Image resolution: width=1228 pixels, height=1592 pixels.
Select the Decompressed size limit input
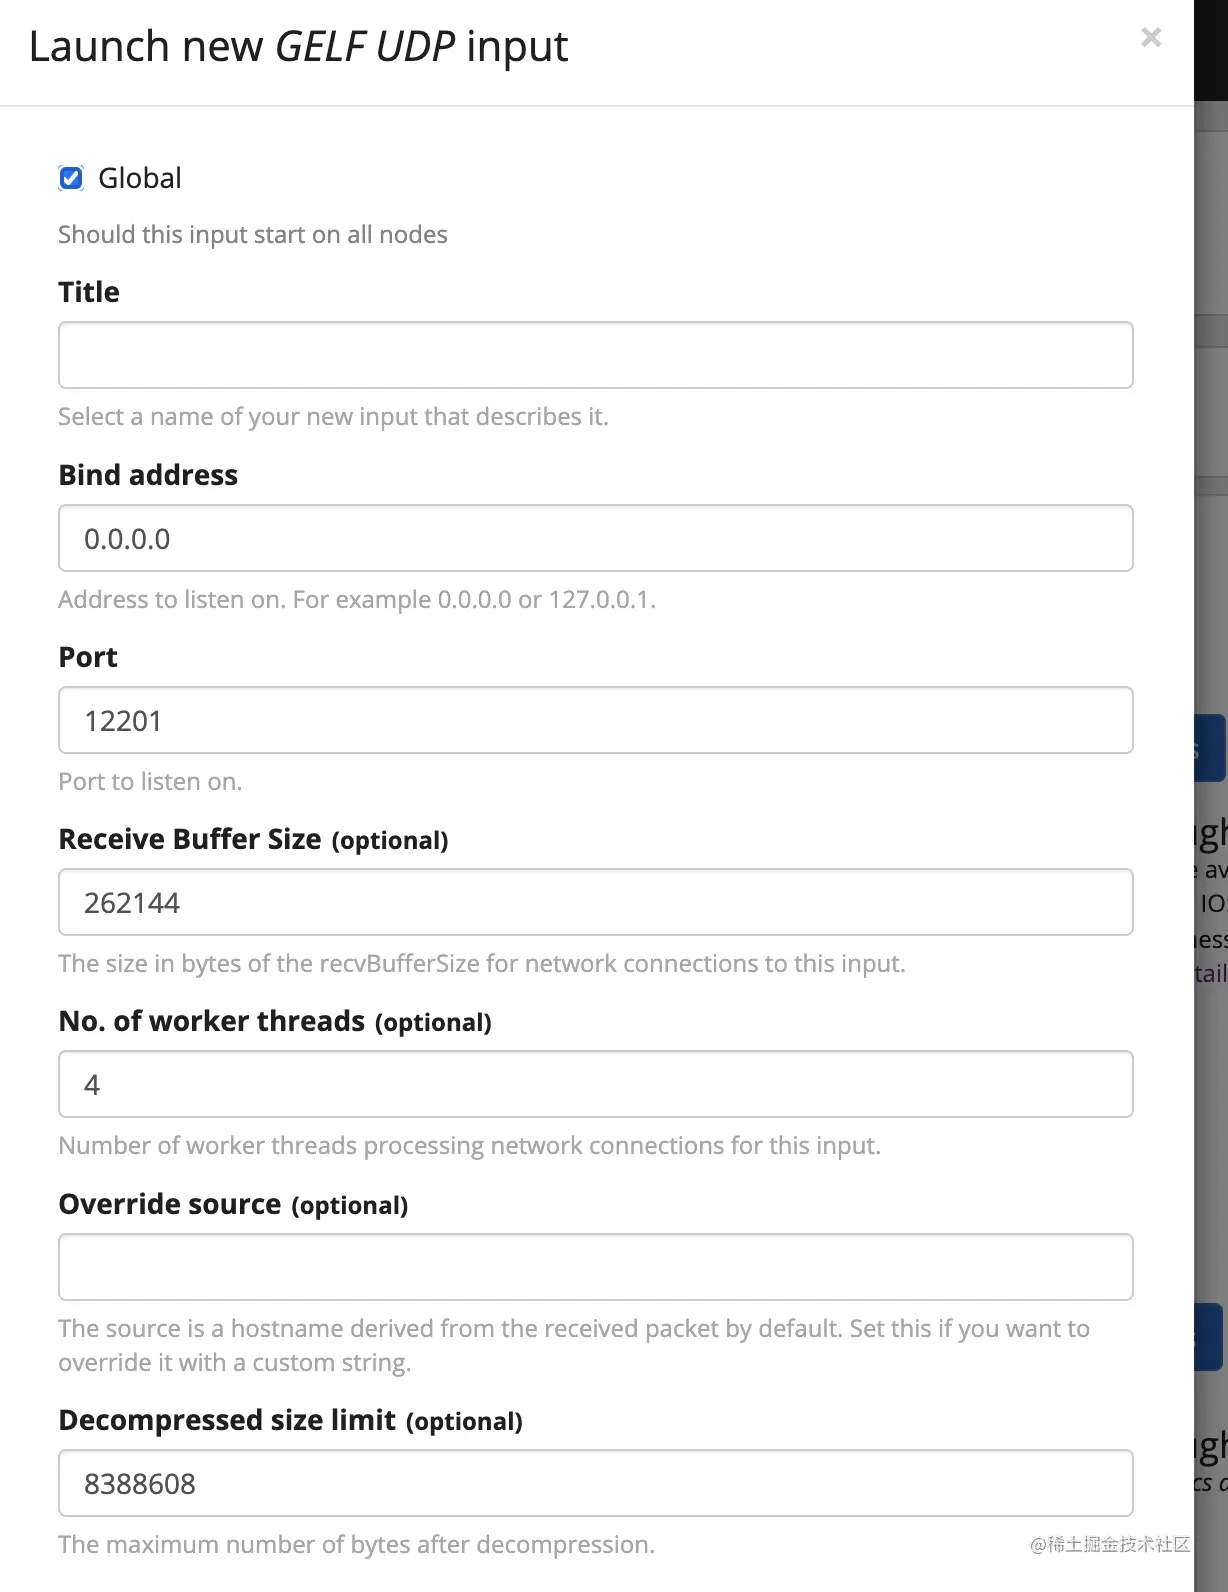595,1483
